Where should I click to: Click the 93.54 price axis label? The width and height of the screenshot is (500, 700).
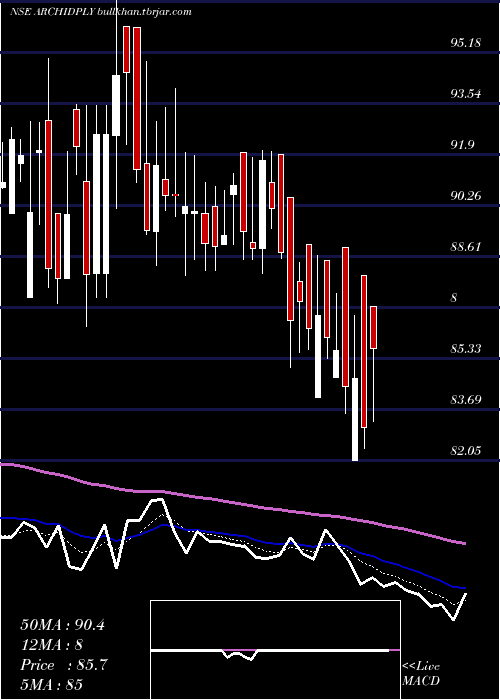click(x=466, y=94)
